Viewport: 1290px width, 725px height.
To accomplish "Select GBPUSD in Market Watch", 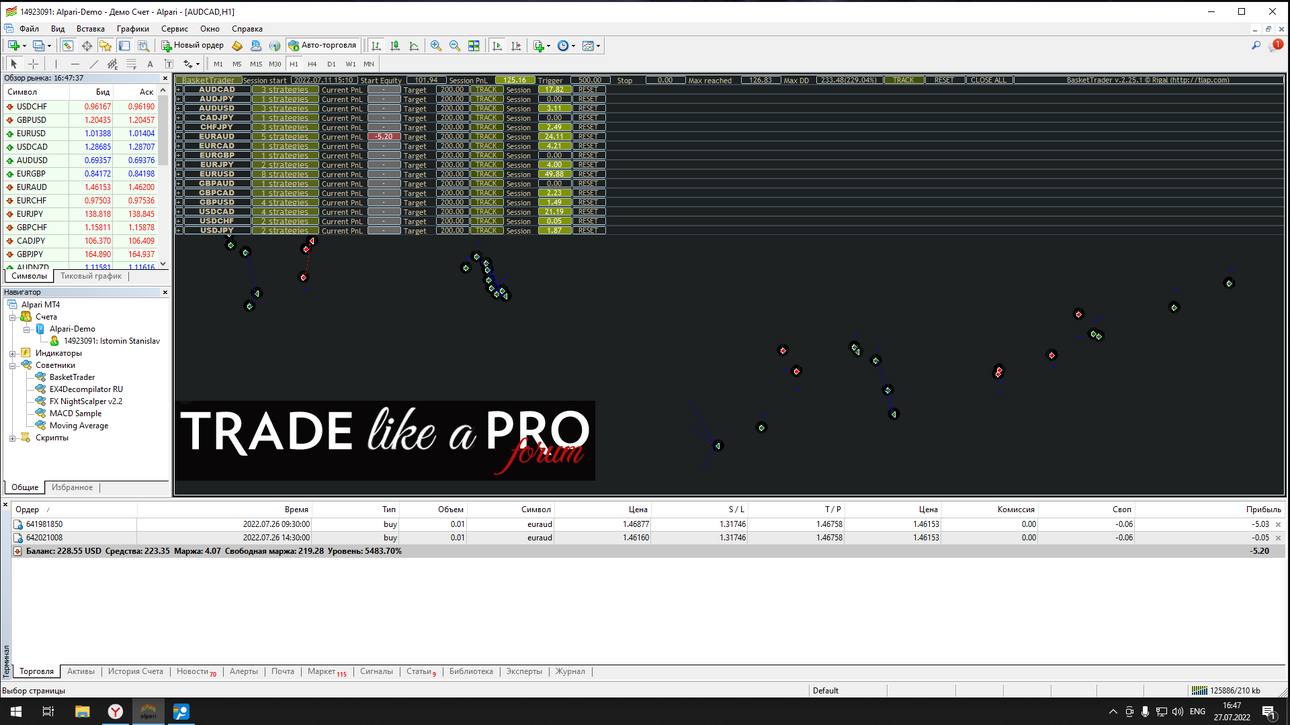I will tap(32, 120).
